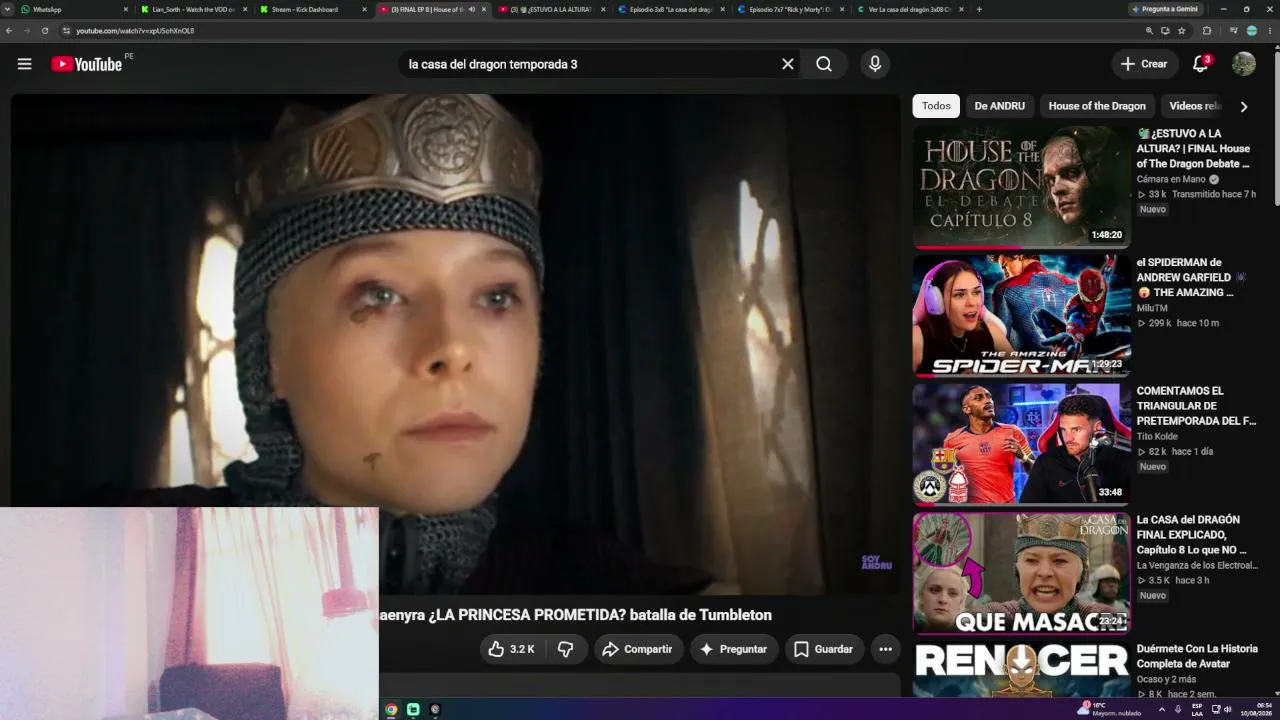Like the video with thumbs up
The width and height of the screenshot is (1280, 720).
point(512,649)
